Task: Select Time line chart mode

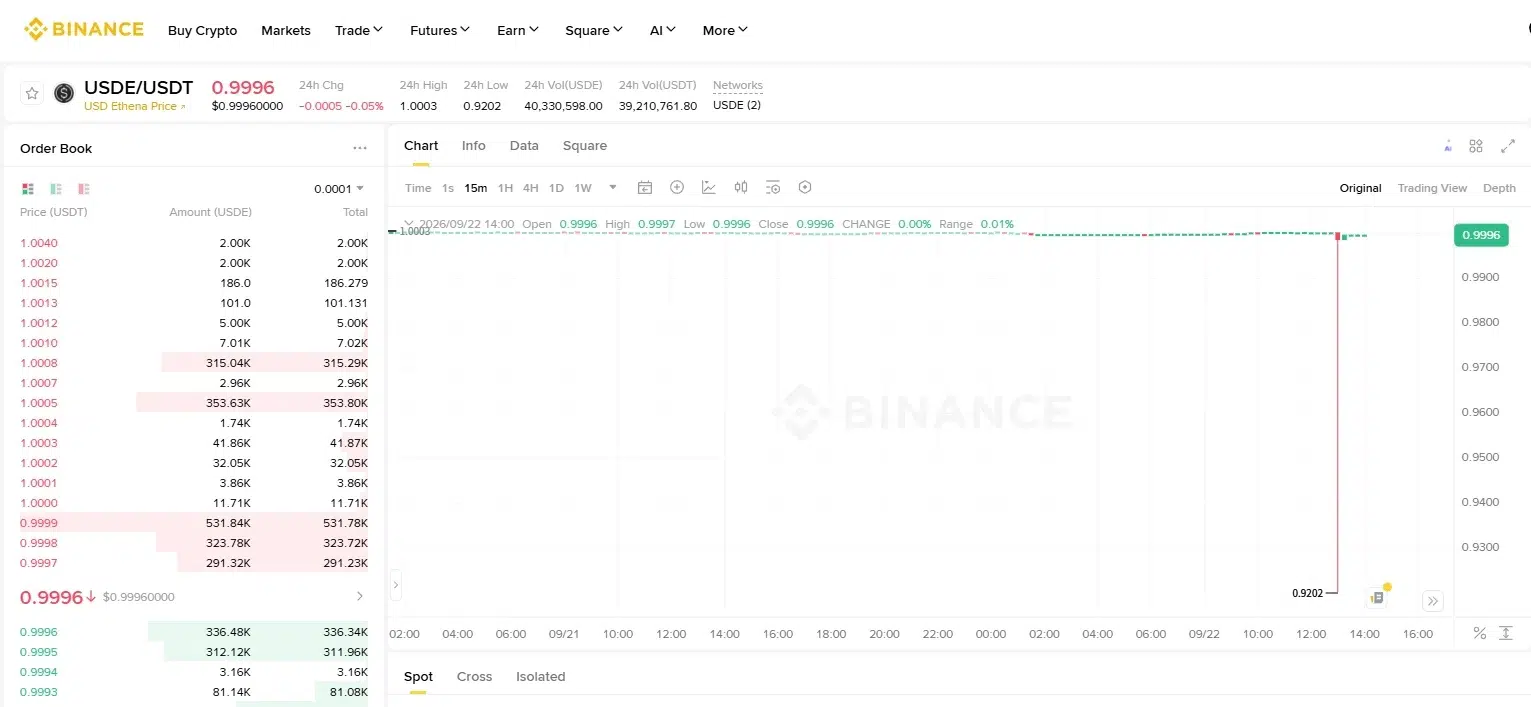Action: (418, 188)
